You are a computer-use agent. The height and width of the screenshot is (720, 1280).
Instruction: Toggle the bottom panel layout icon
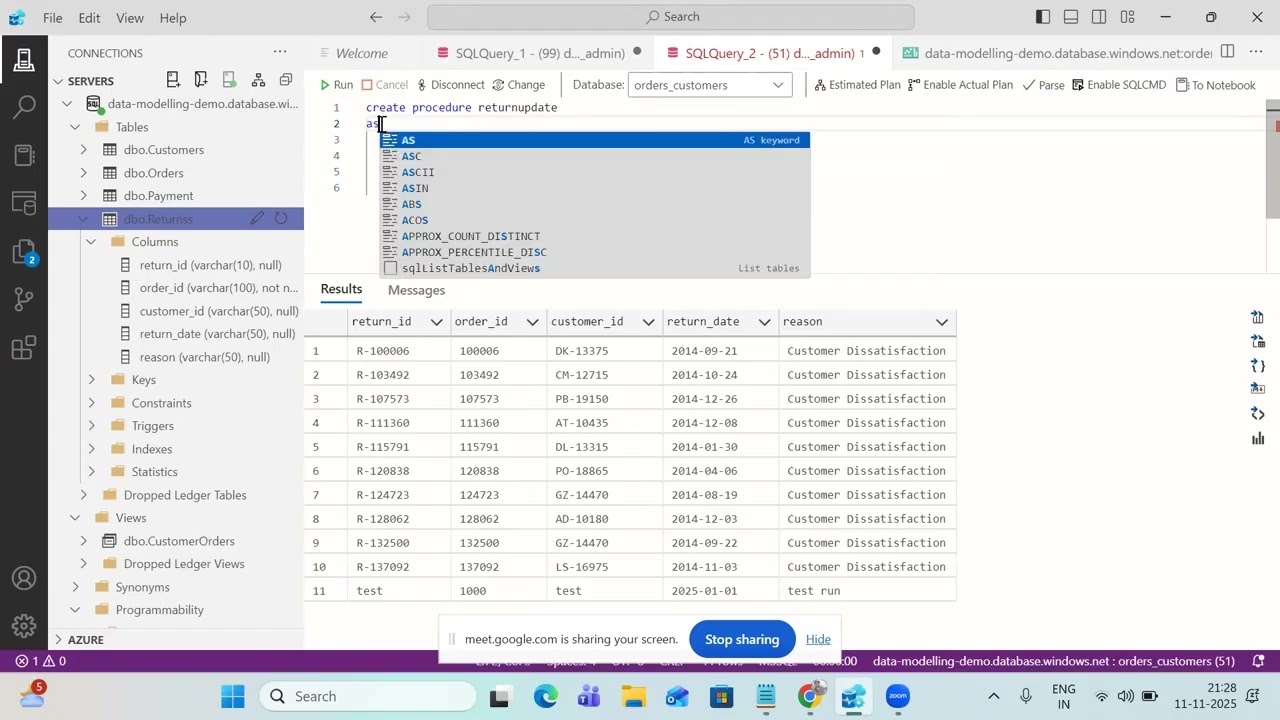1071,17
